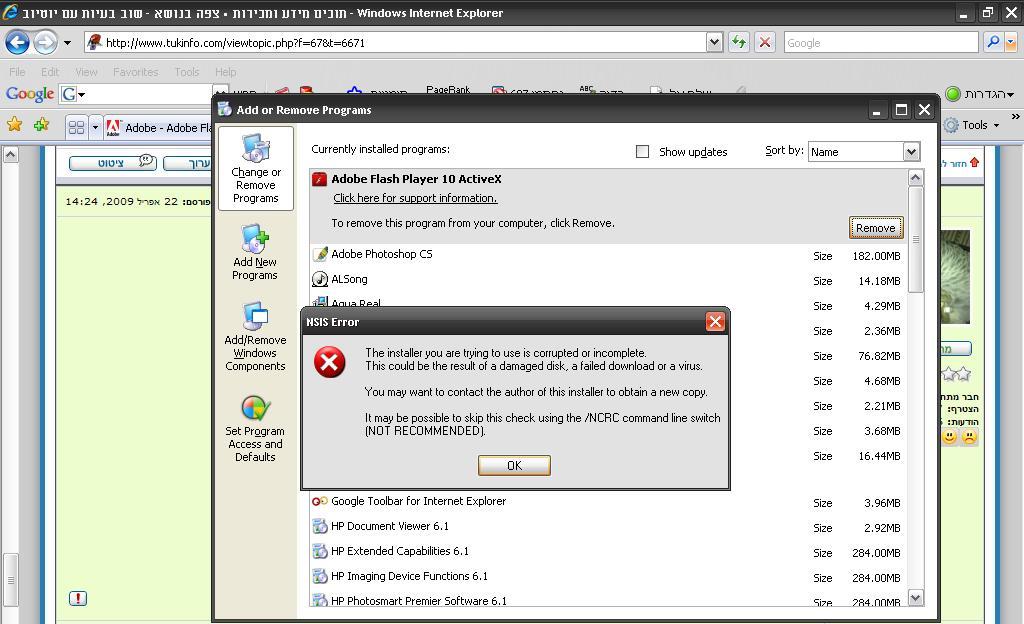Open Change or Remove Programs panel
Viewport: 1024px width, 624px height.
[x=256, y=168]
